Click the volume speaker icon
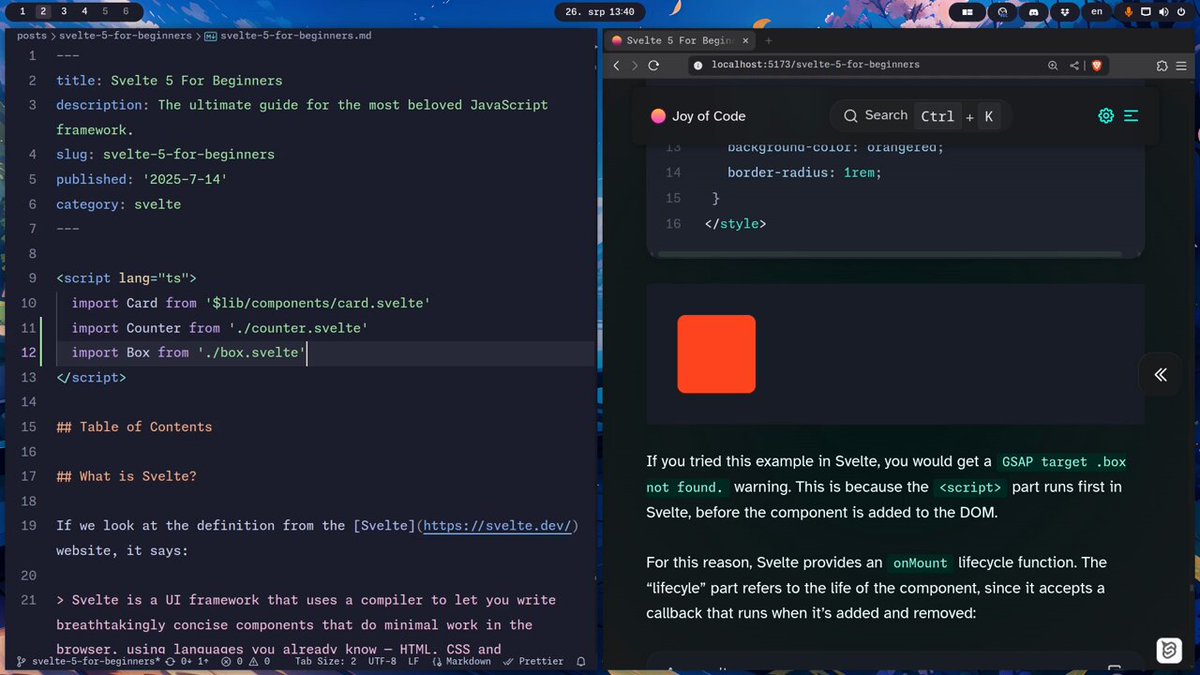1200x675 pixels. [1163, 12]
